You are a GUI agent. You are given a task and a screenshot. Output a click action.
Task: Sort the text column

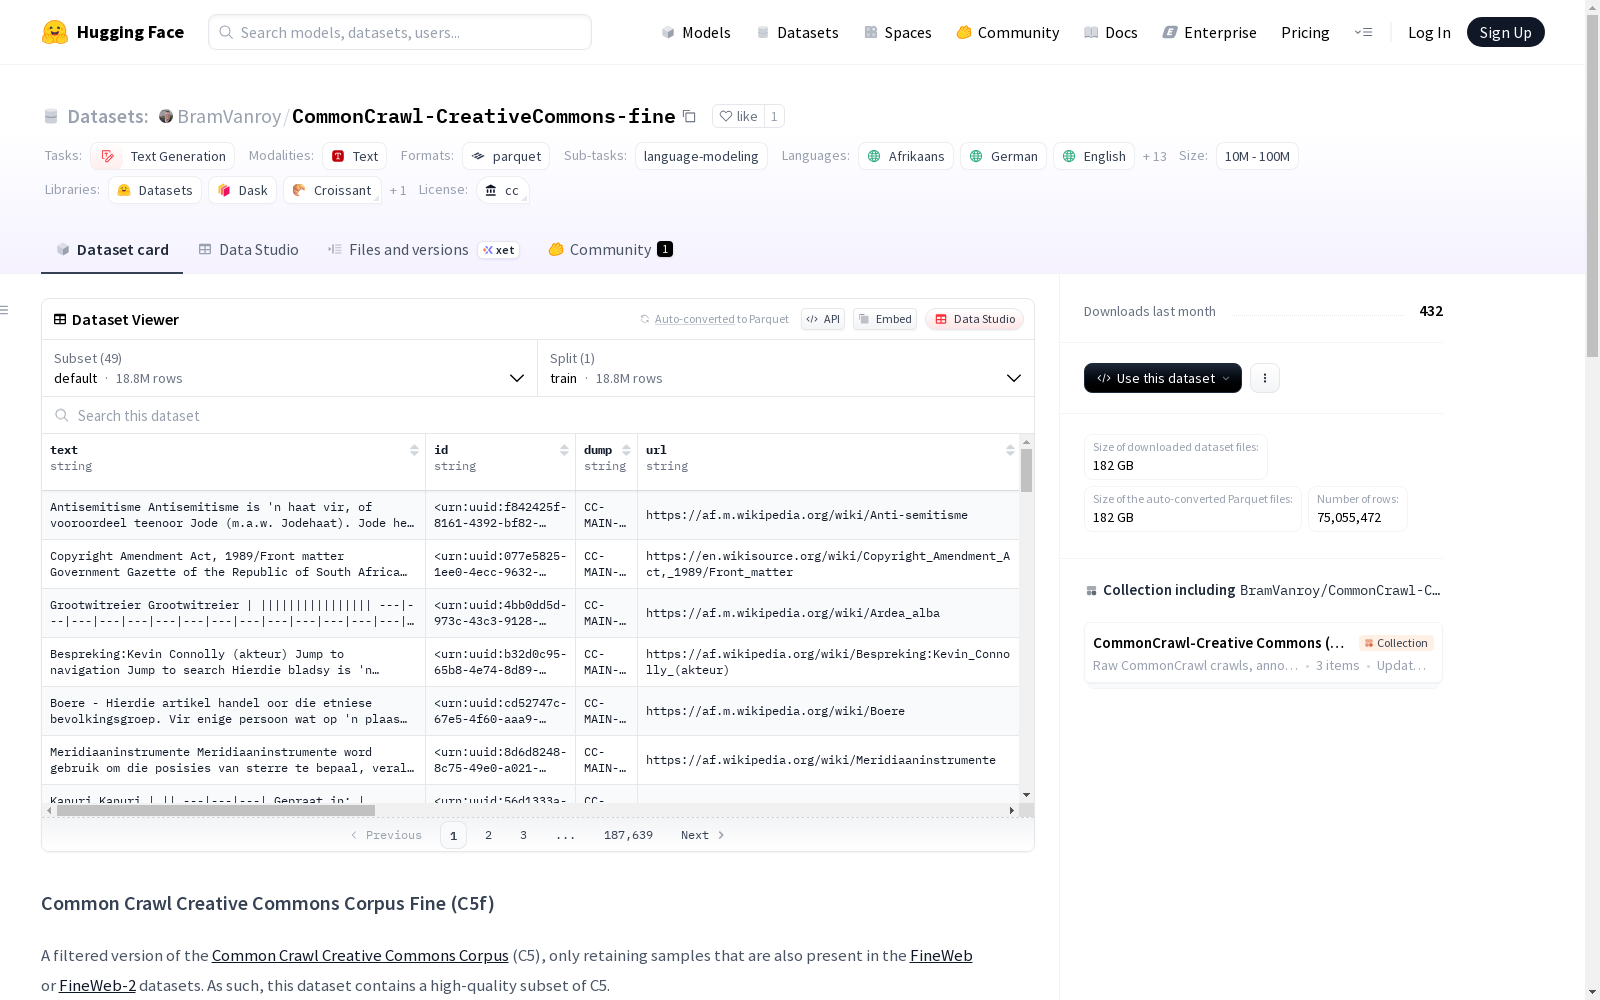(x=414, y=450)
